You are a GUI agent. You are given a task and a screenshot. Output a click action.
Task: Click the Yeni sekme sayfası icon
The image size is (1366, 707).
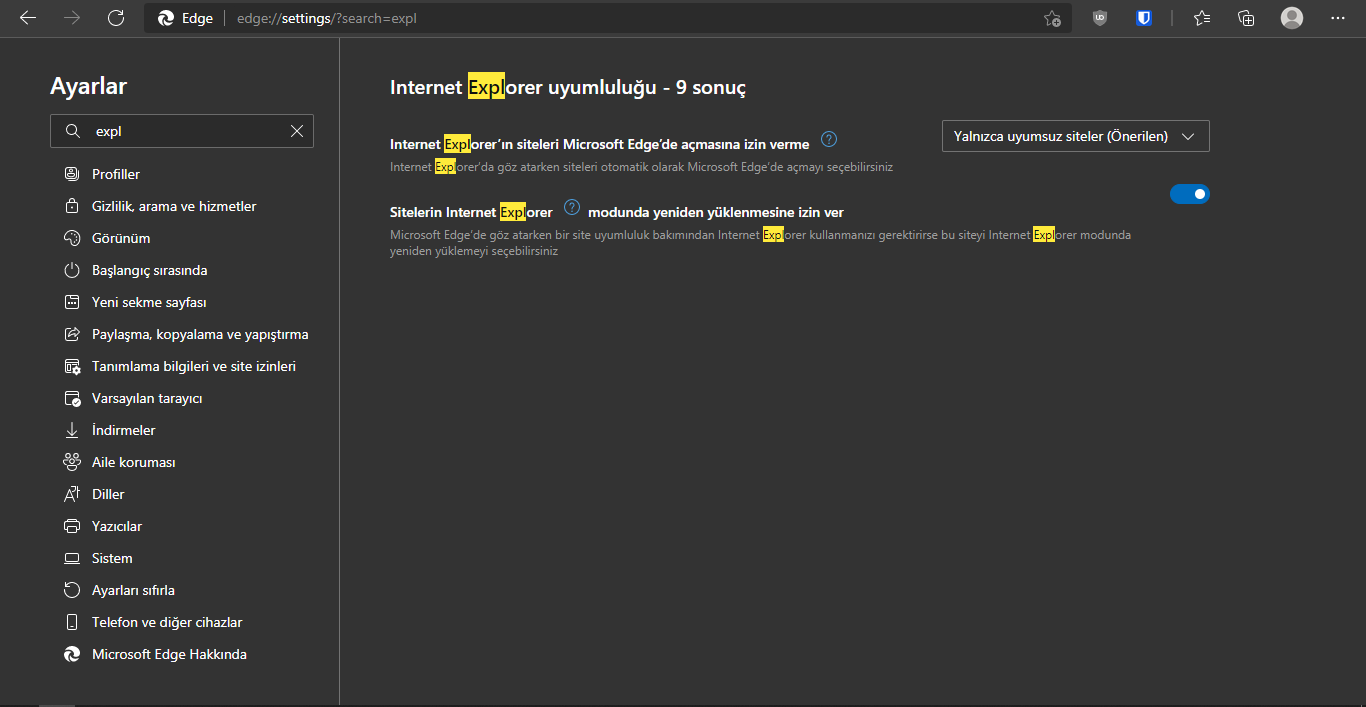(72, 302)
